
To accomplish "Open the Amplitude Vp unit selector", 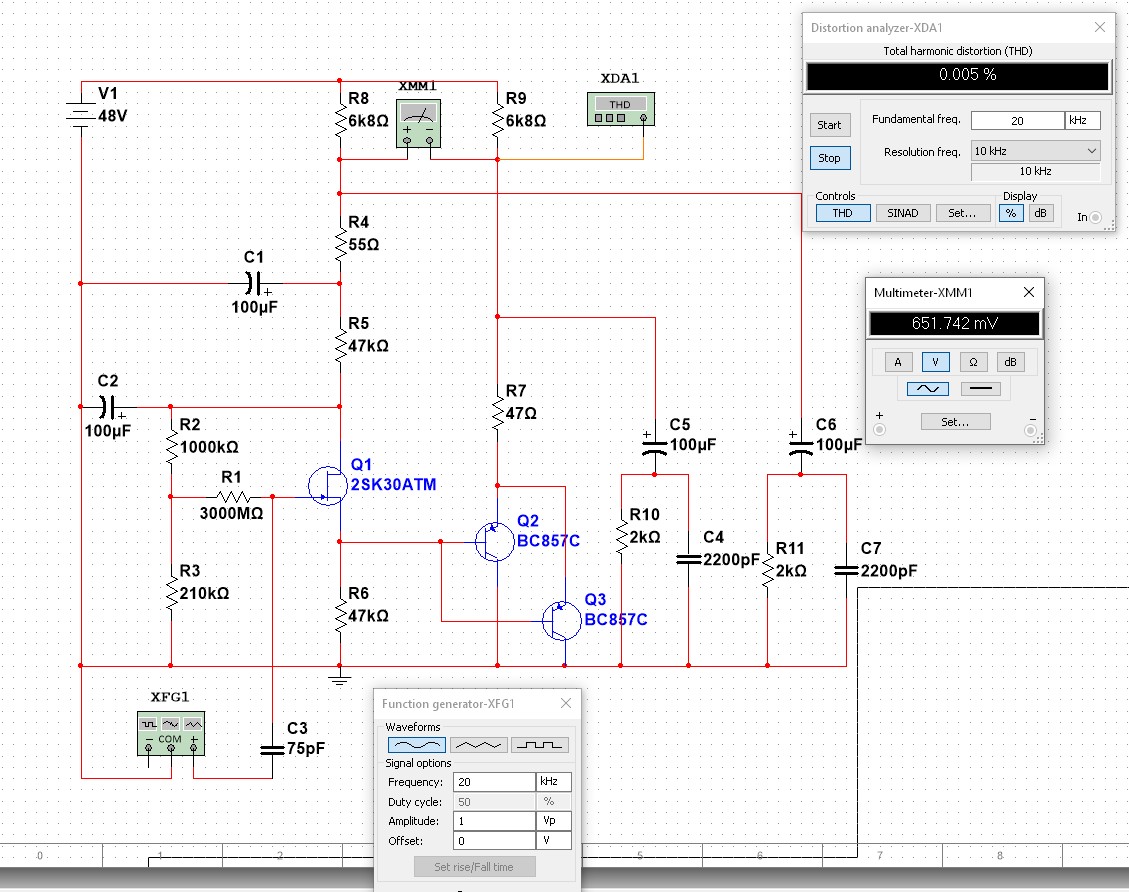I will pos(554,821).
